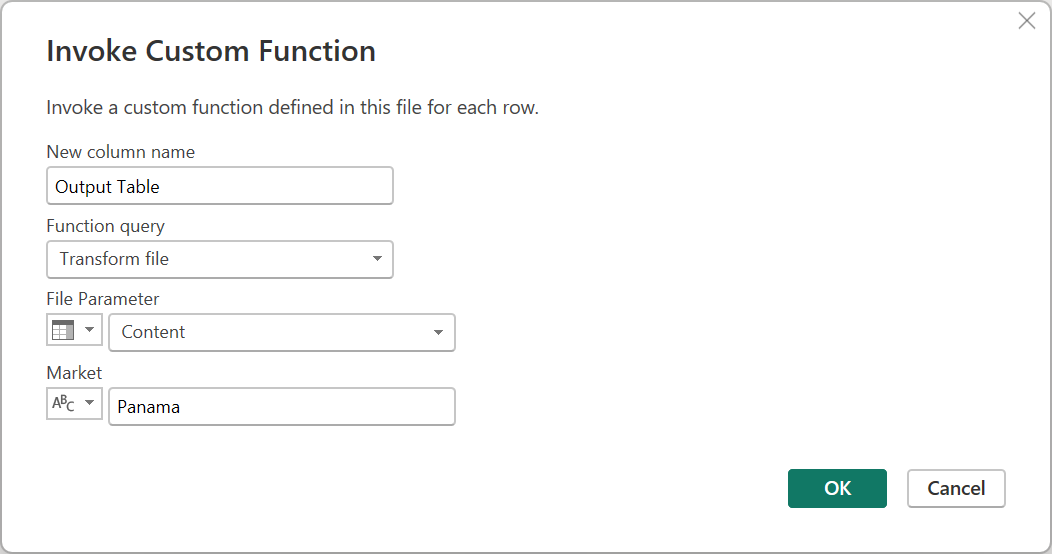Image resolution: width=1052 pixels, height=554 pixels.
Task: Close the Invoke Custom Function dialog
Action: [x=1026, y=21]
